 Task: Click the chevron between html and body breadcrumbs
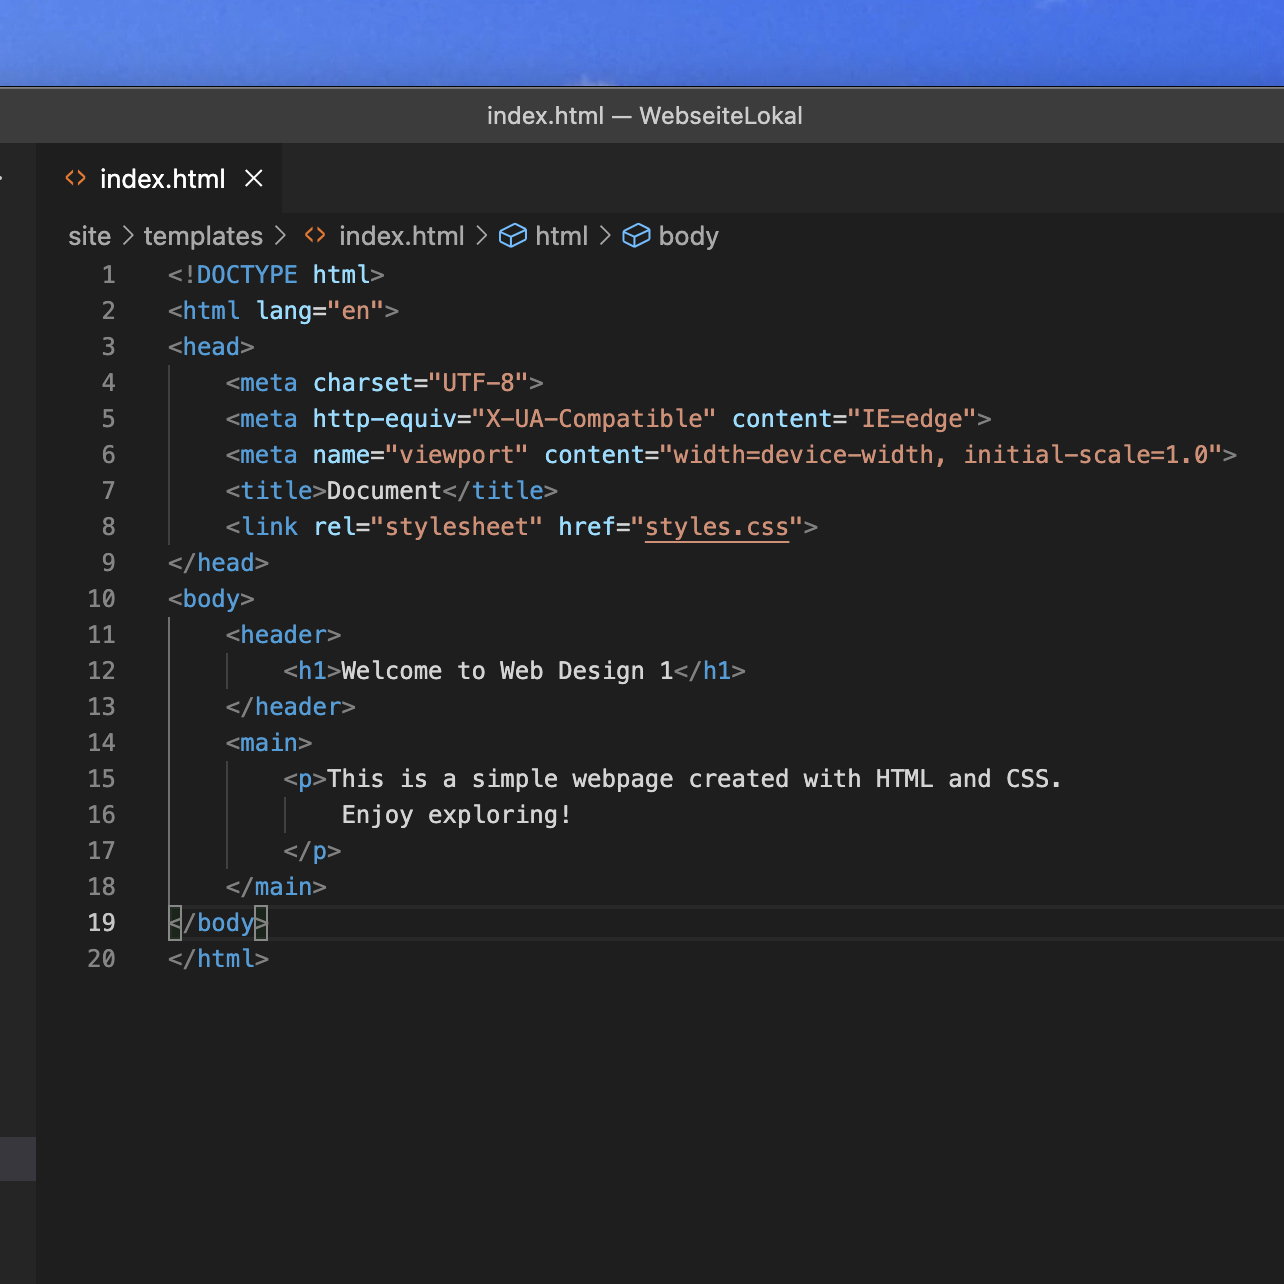(x=605, y=236)
